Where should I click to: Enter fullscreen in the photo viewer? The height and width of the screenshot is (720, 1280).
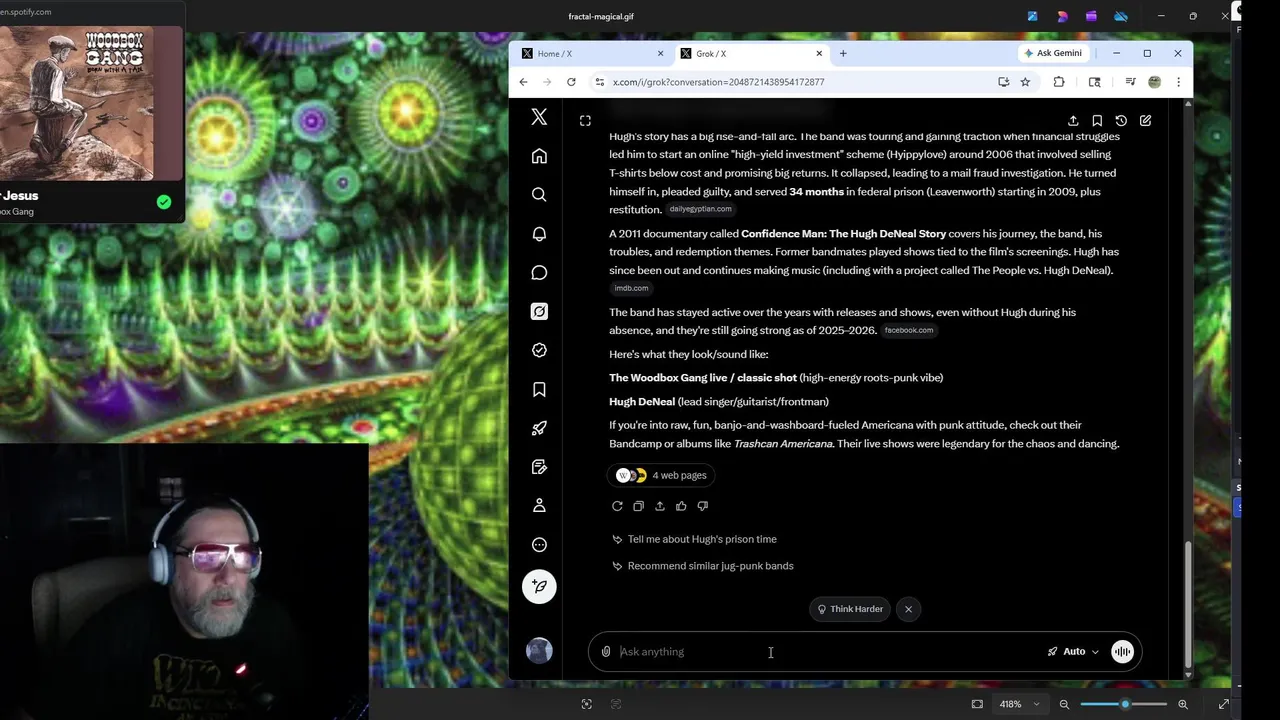[x=1224, y=704]
